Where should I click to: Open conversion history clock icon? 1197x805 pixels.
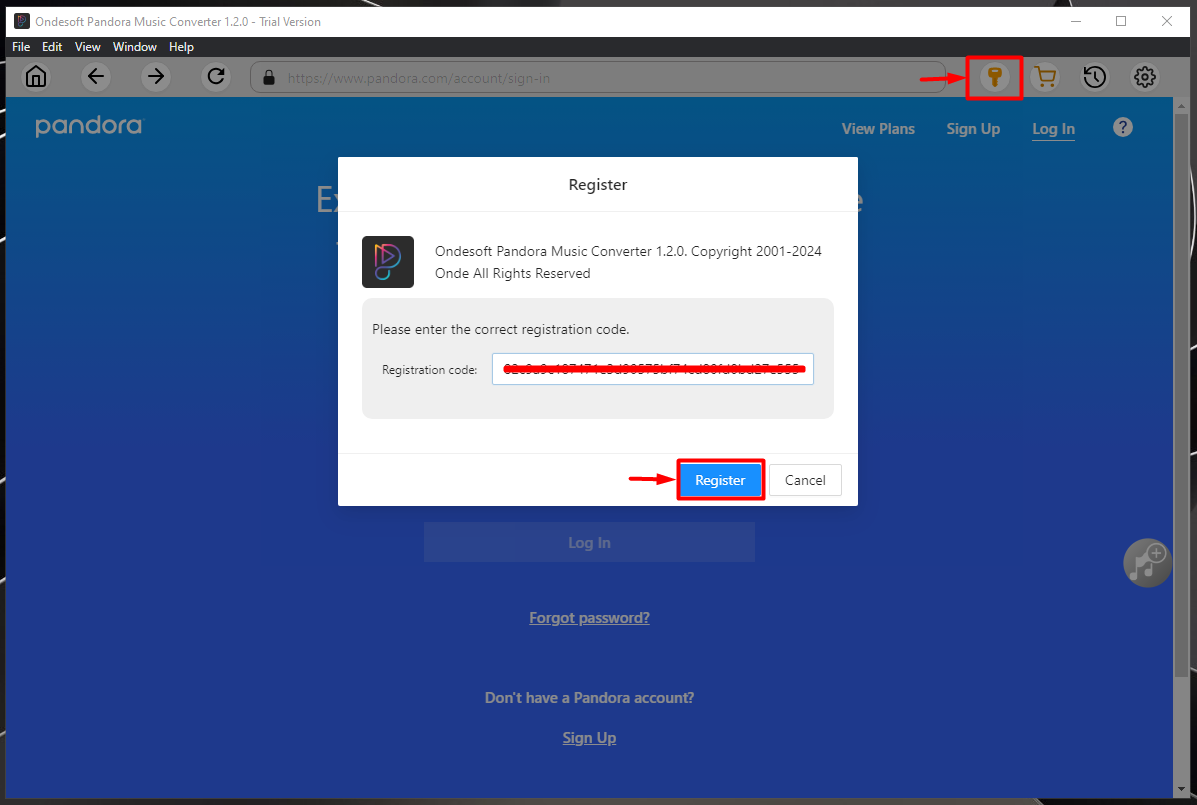pos(1095,77)
